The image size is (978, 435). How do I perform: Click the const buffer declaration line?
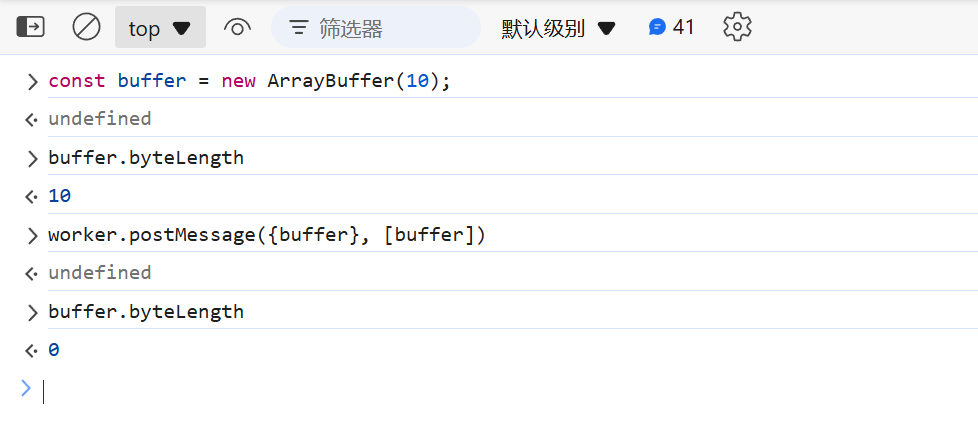point(250,81)
